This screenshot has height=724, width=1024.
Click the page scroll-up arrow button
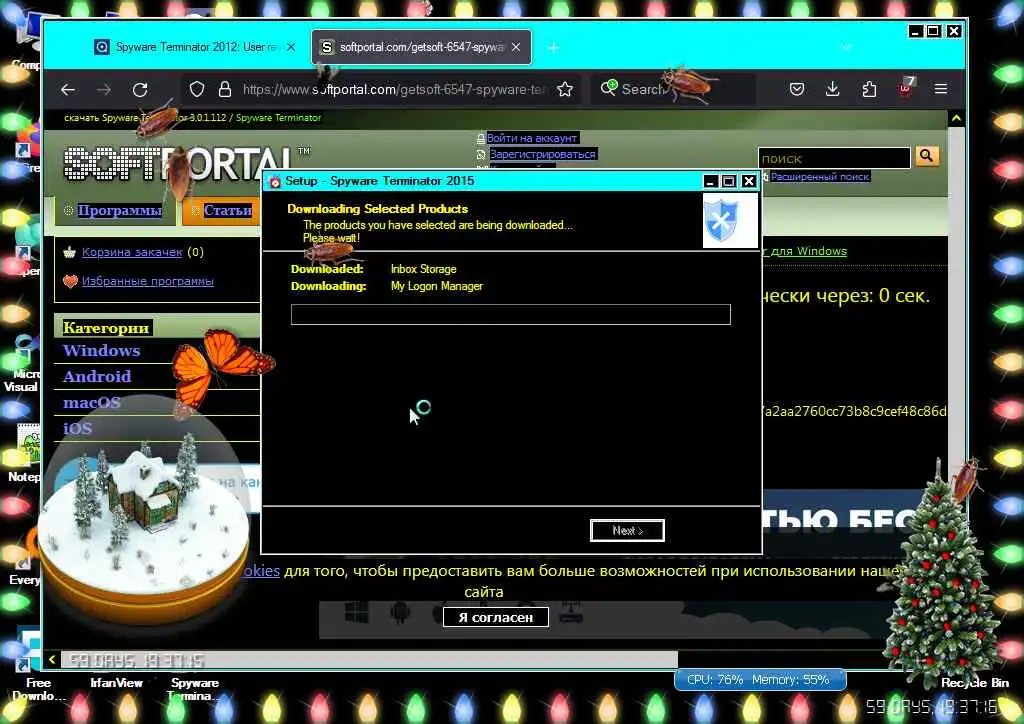[956, 118]
